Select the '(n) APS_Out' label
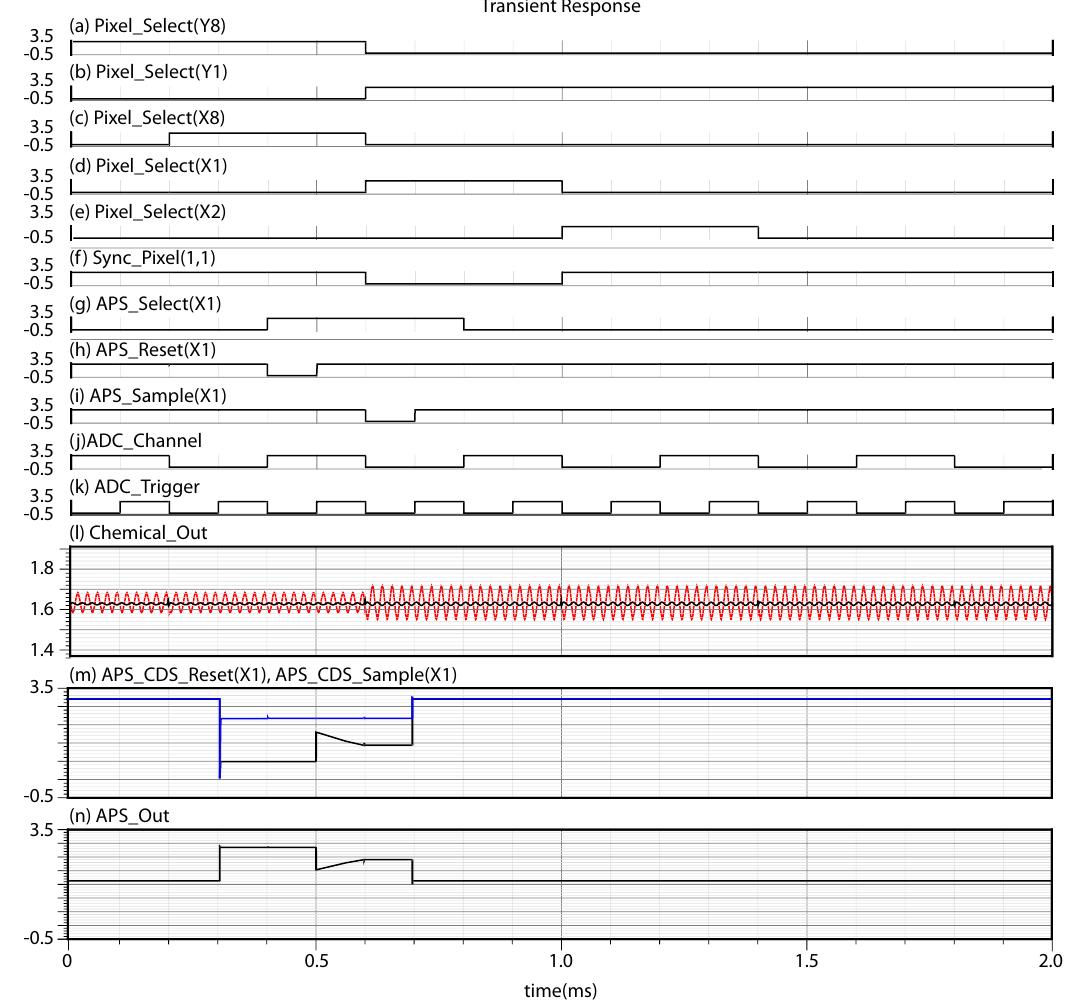The height and width of the screenshot is (1003, 1071). pyautogui.click(x=119, y=816)
